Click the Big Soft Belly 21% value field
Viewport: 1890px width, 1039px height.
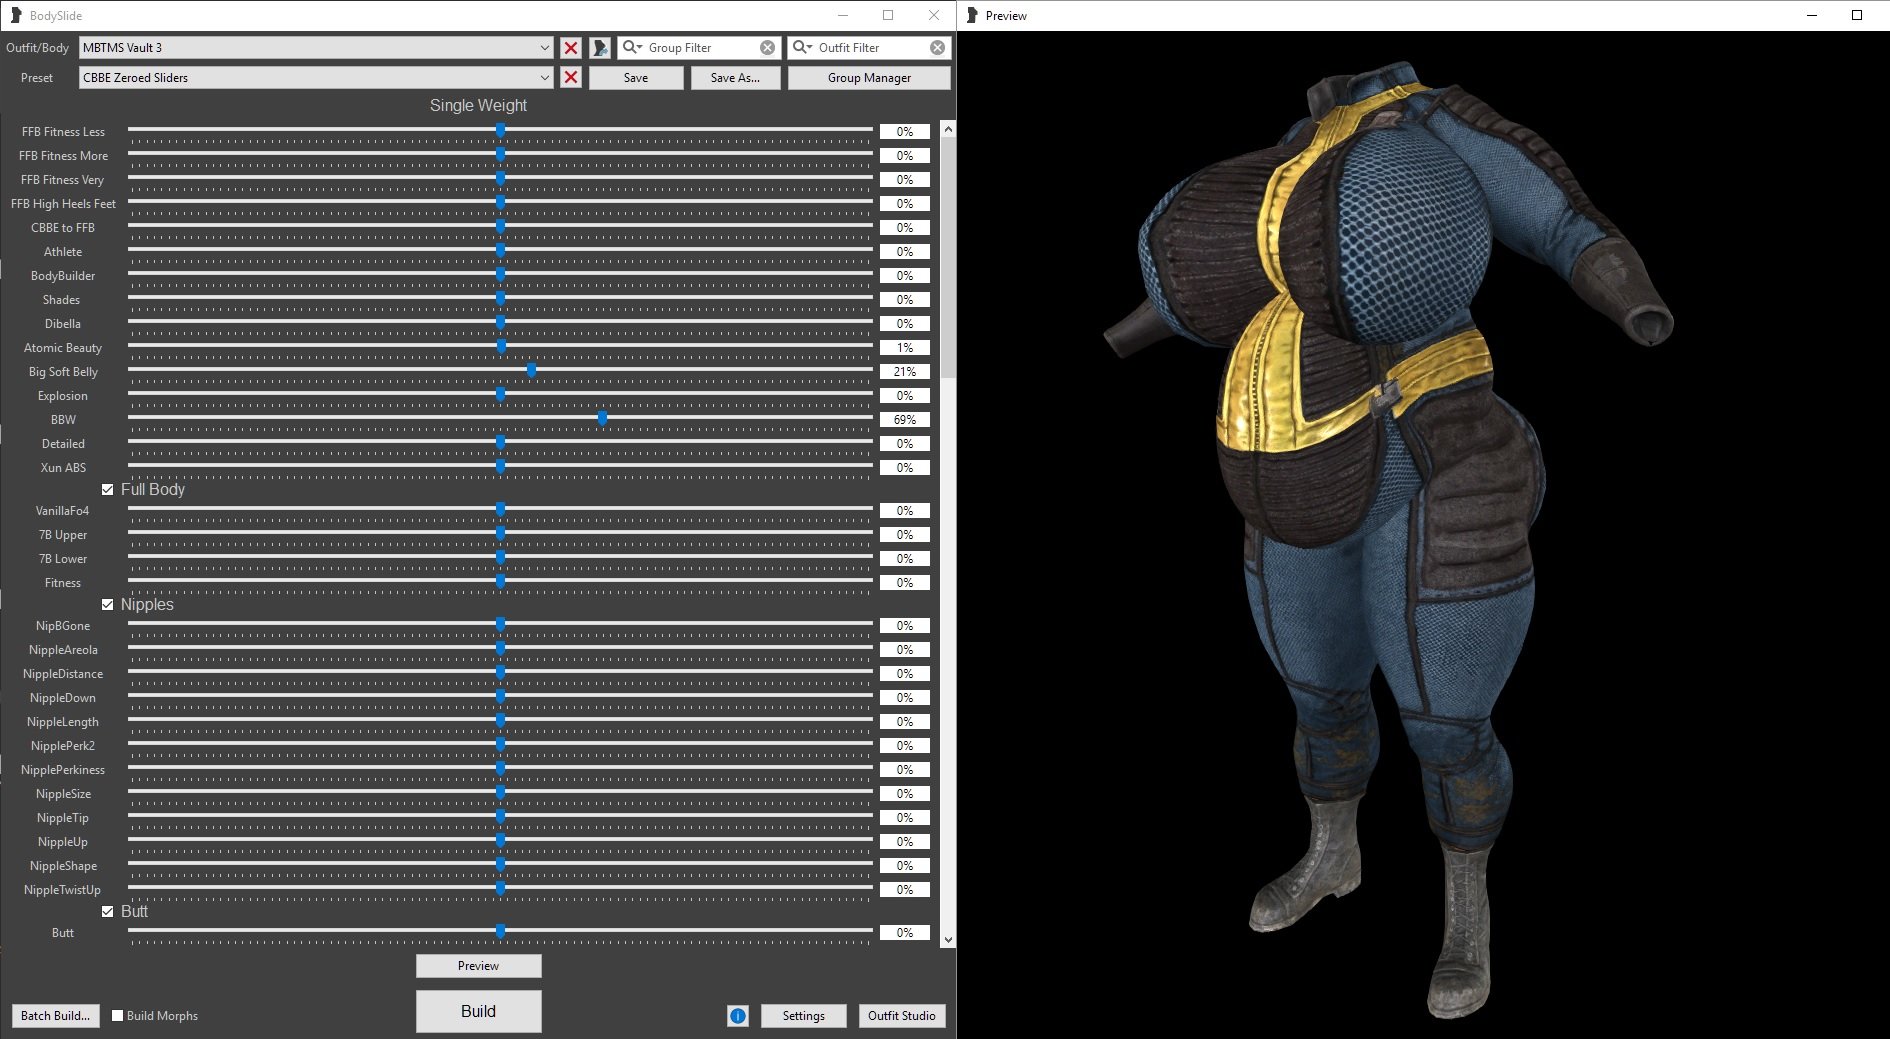[x=905, y=372]
